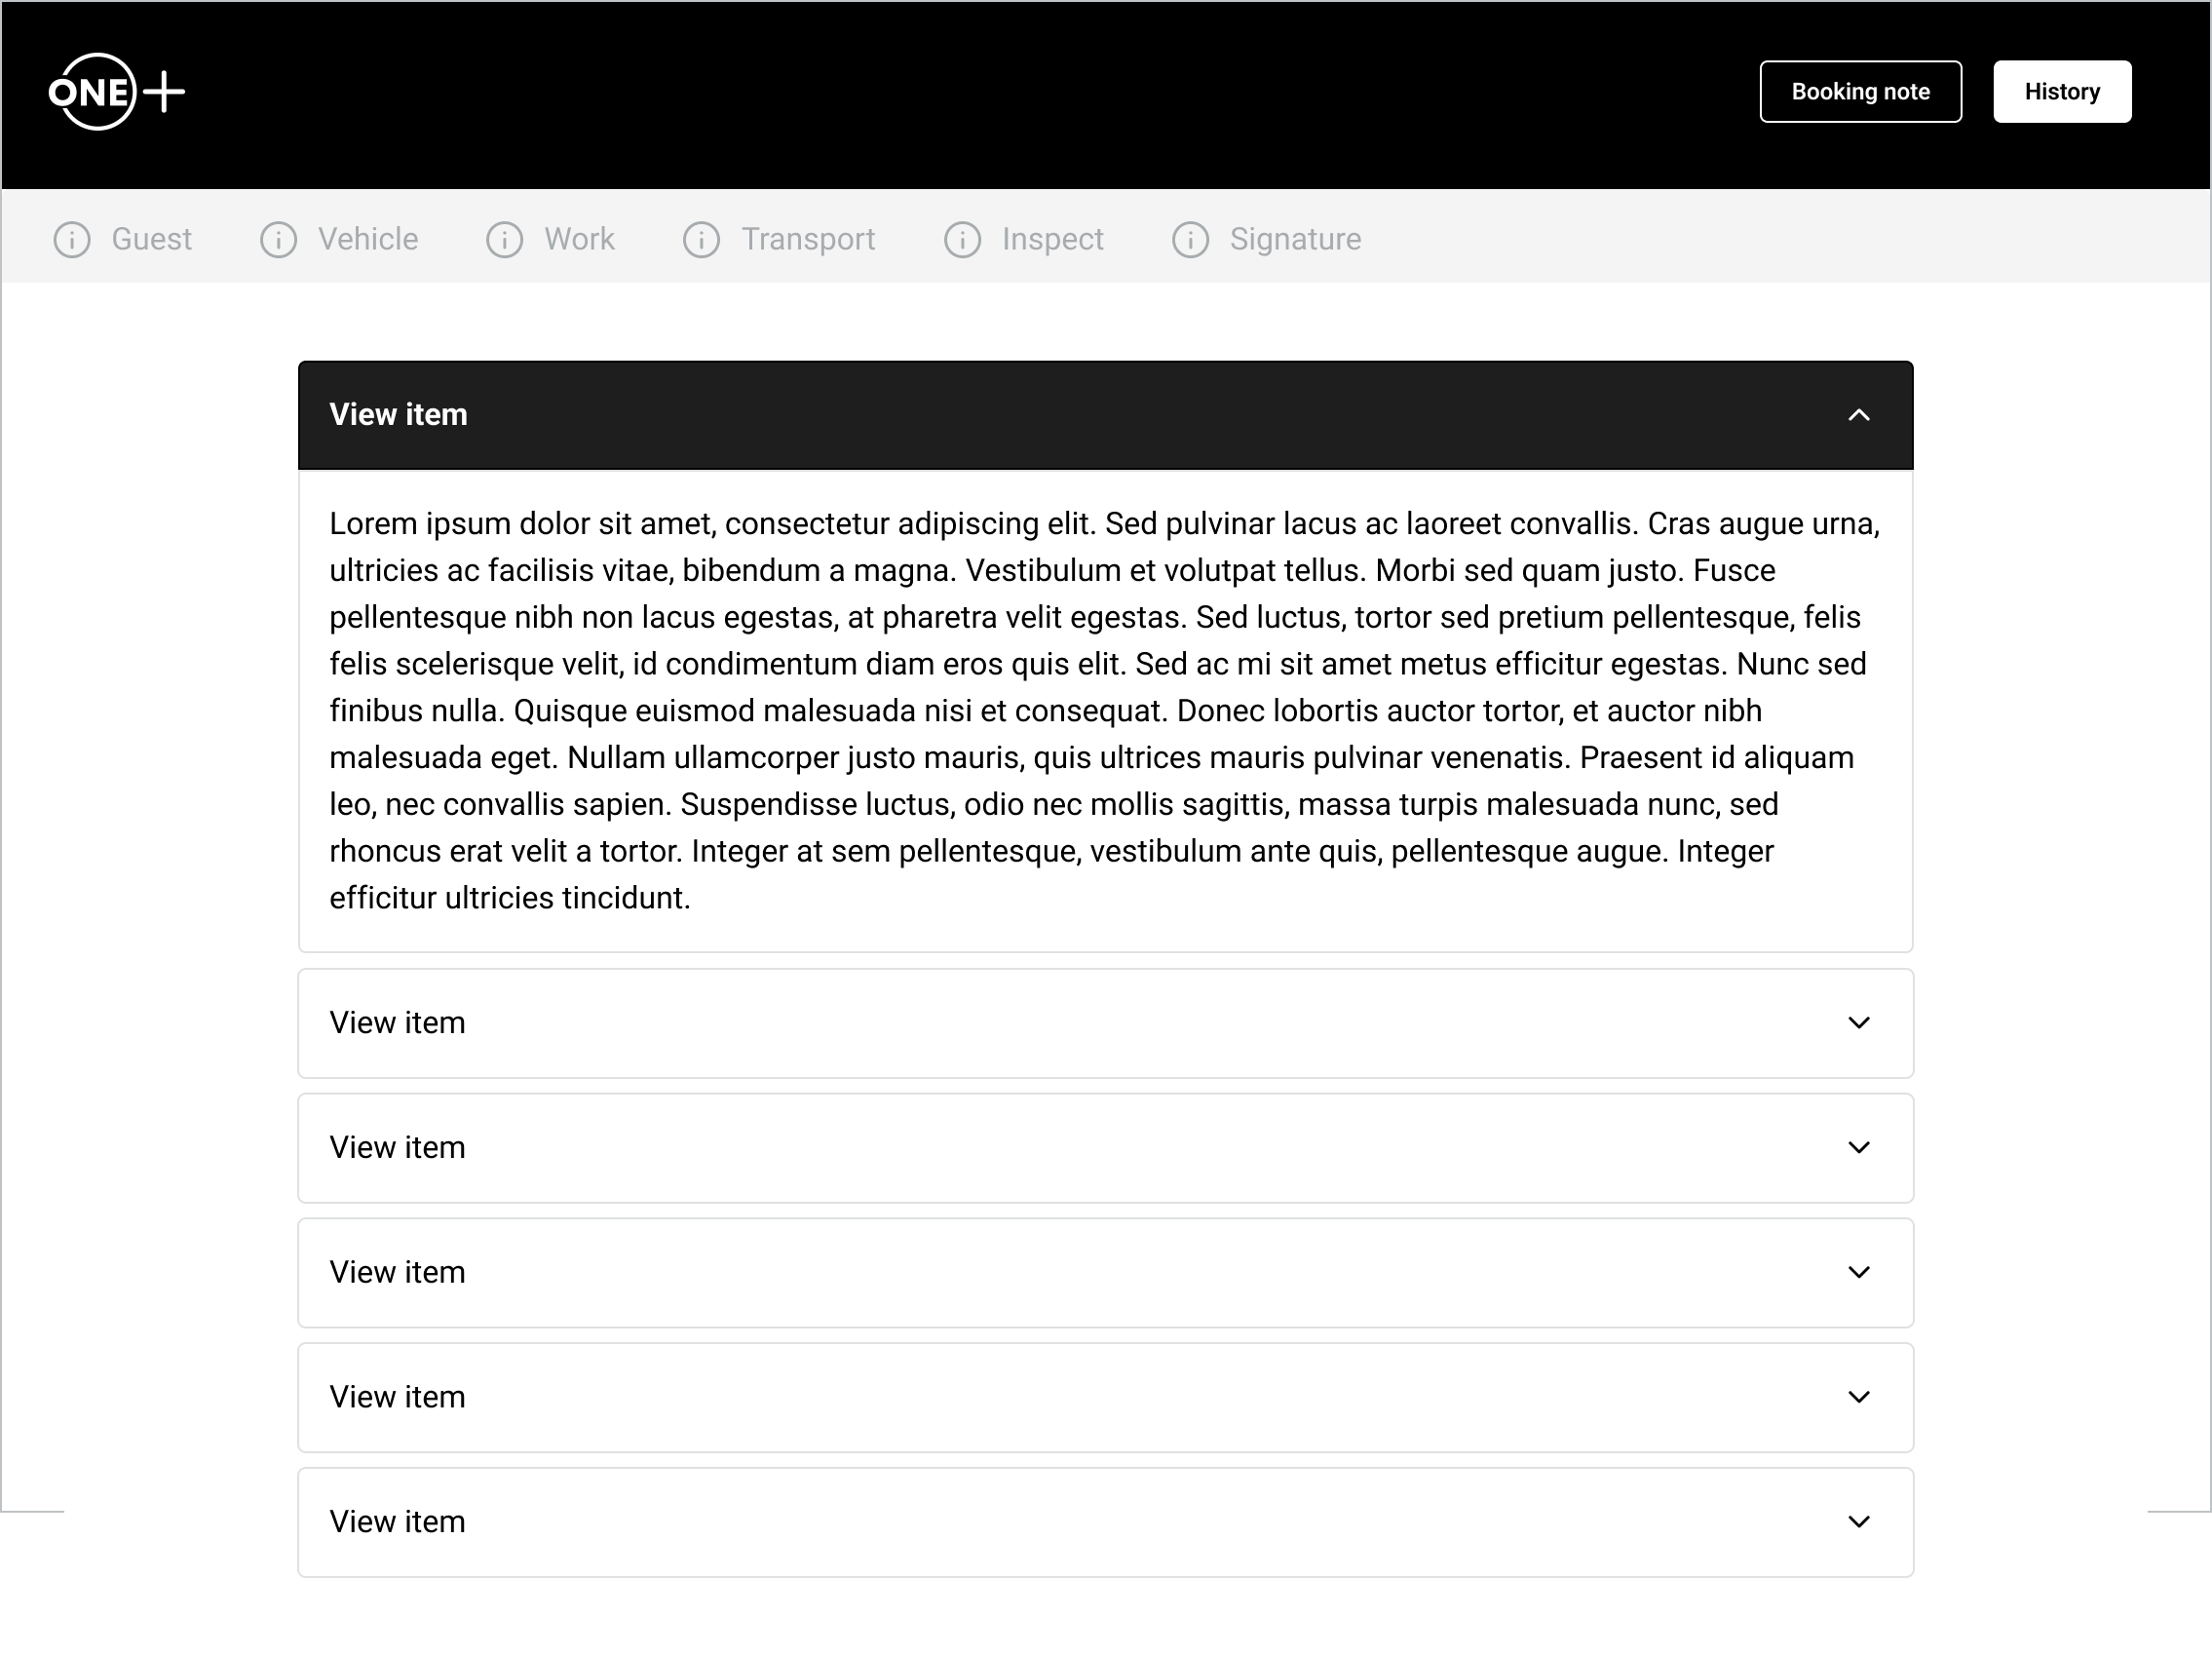Collapse the expanded View item chevron
This screenshot has height=1655, width=2212.
point(1858,415)
